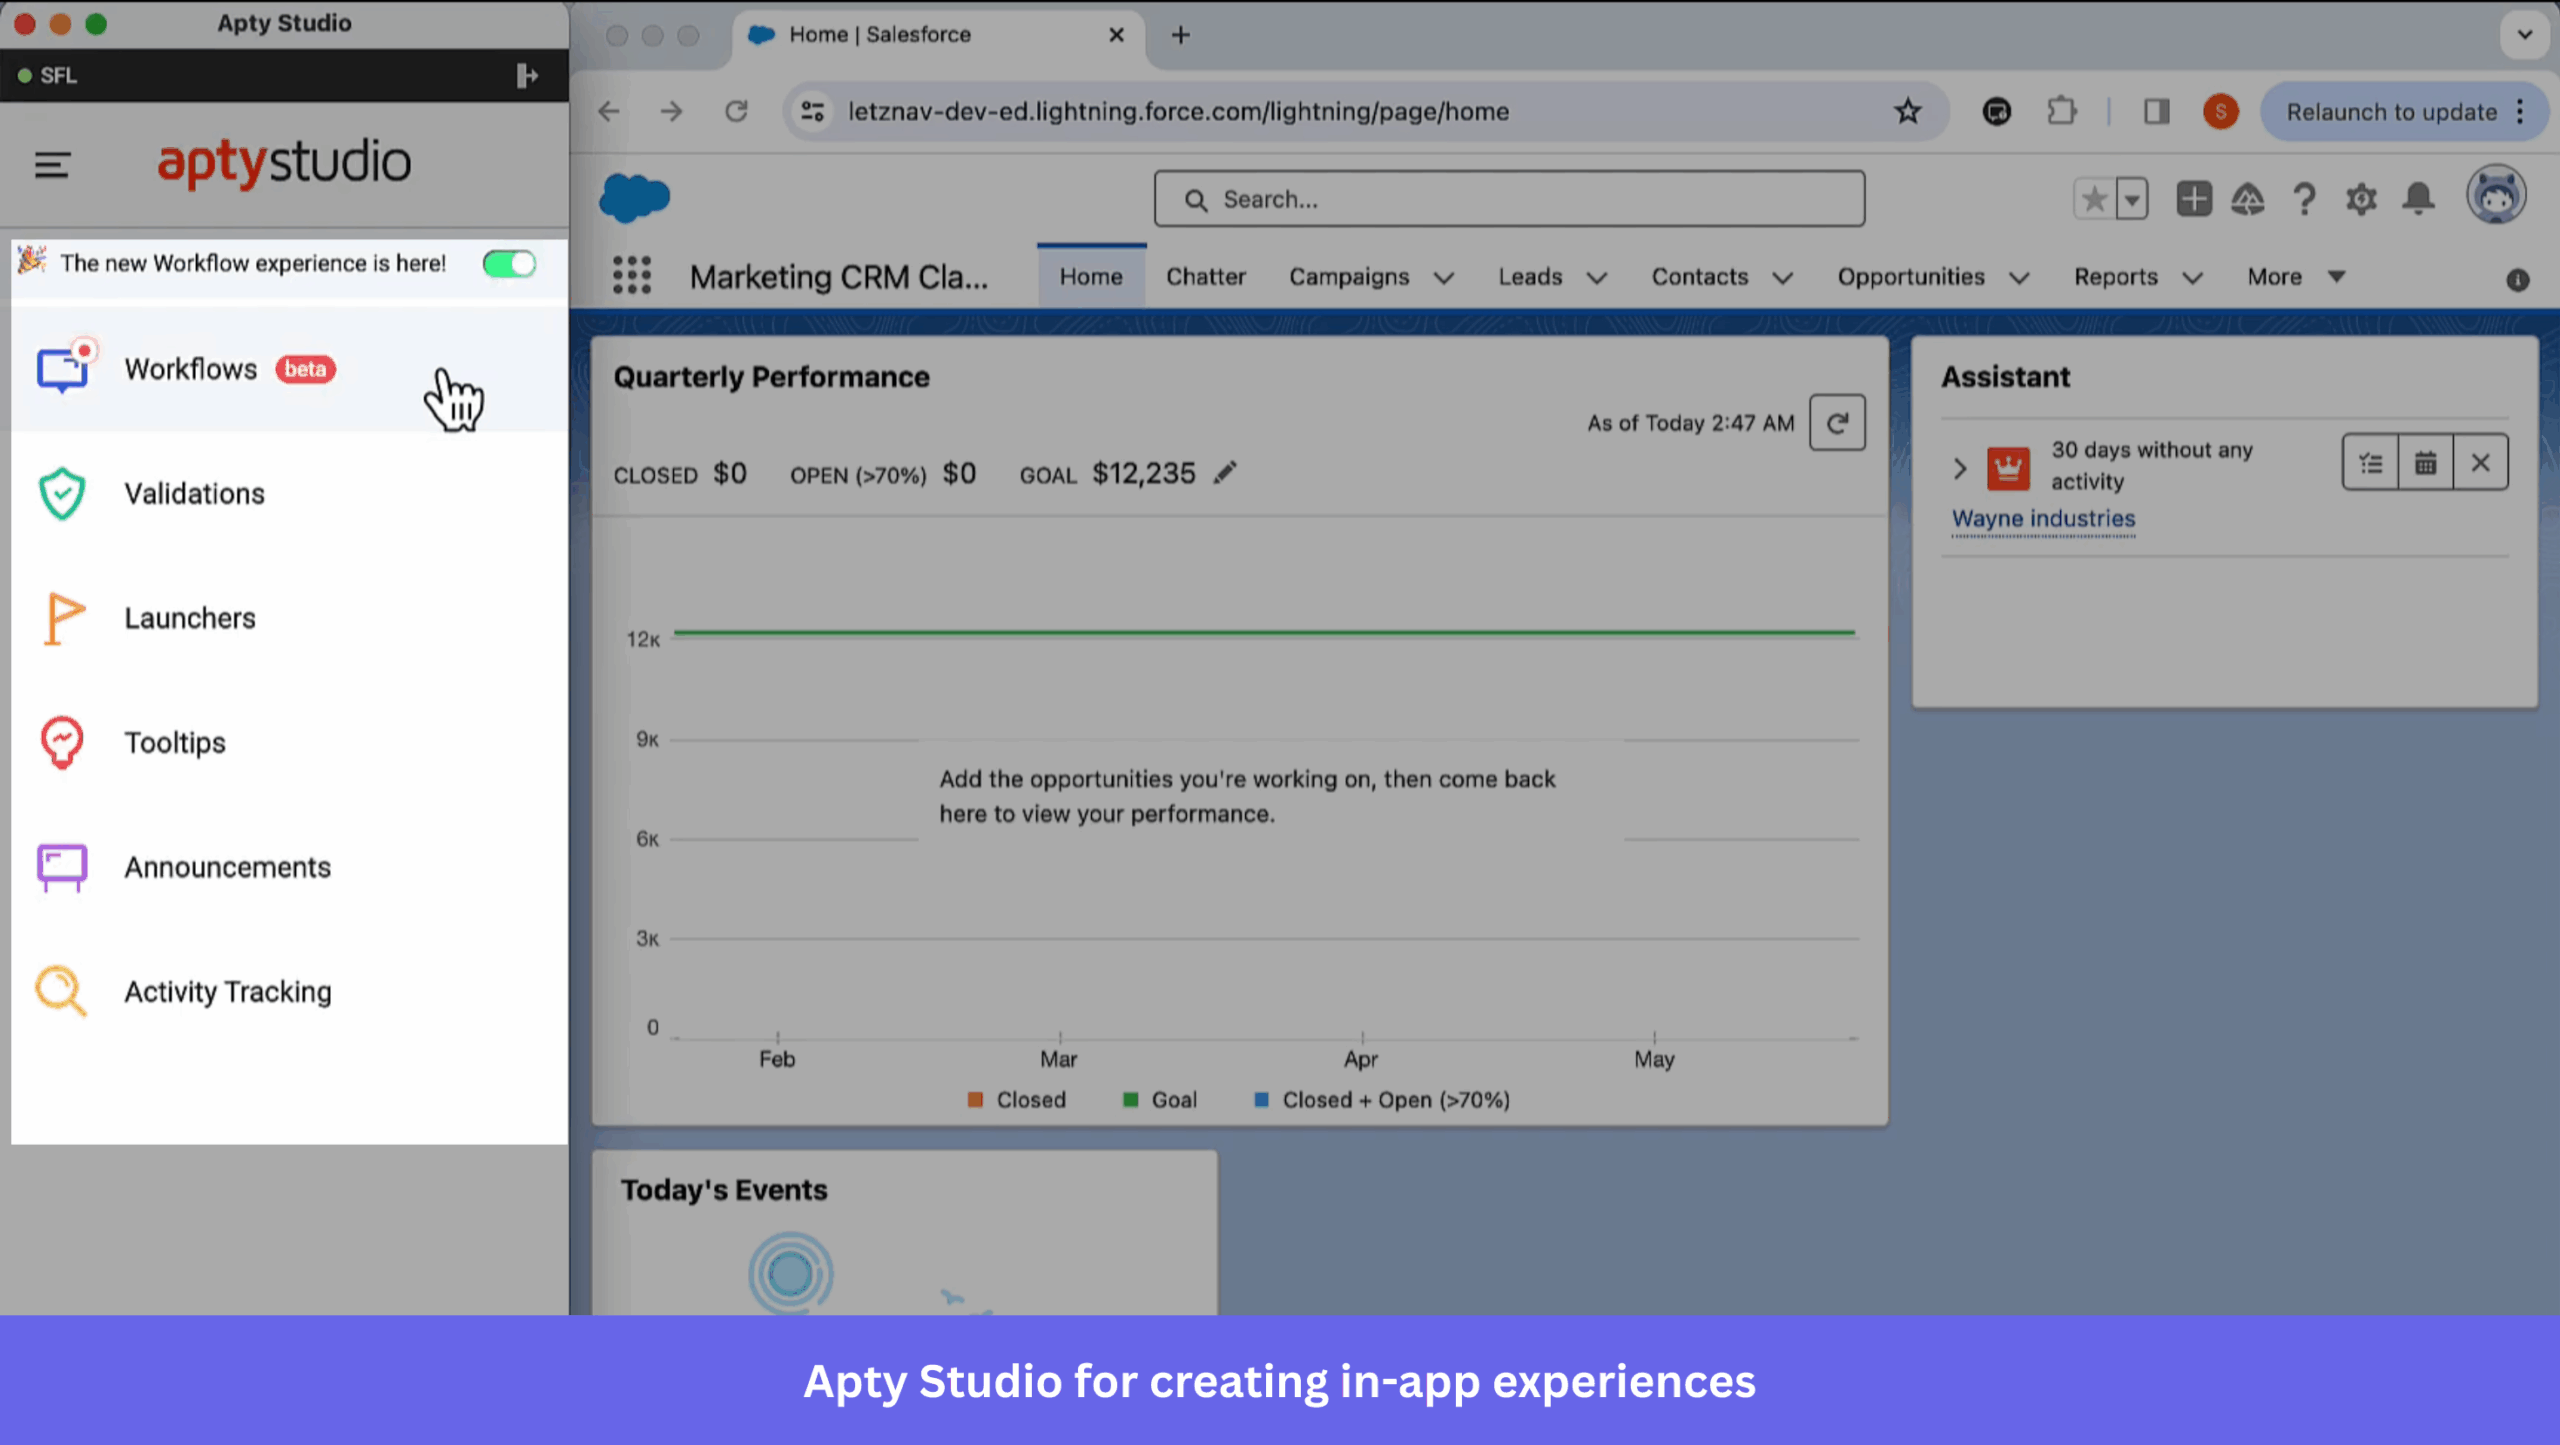Image resolution: width=2560 pixels, height=1445 pixels.
Task: Click the refresh icon on Quarterly Performance
Action: point(1837,422)
